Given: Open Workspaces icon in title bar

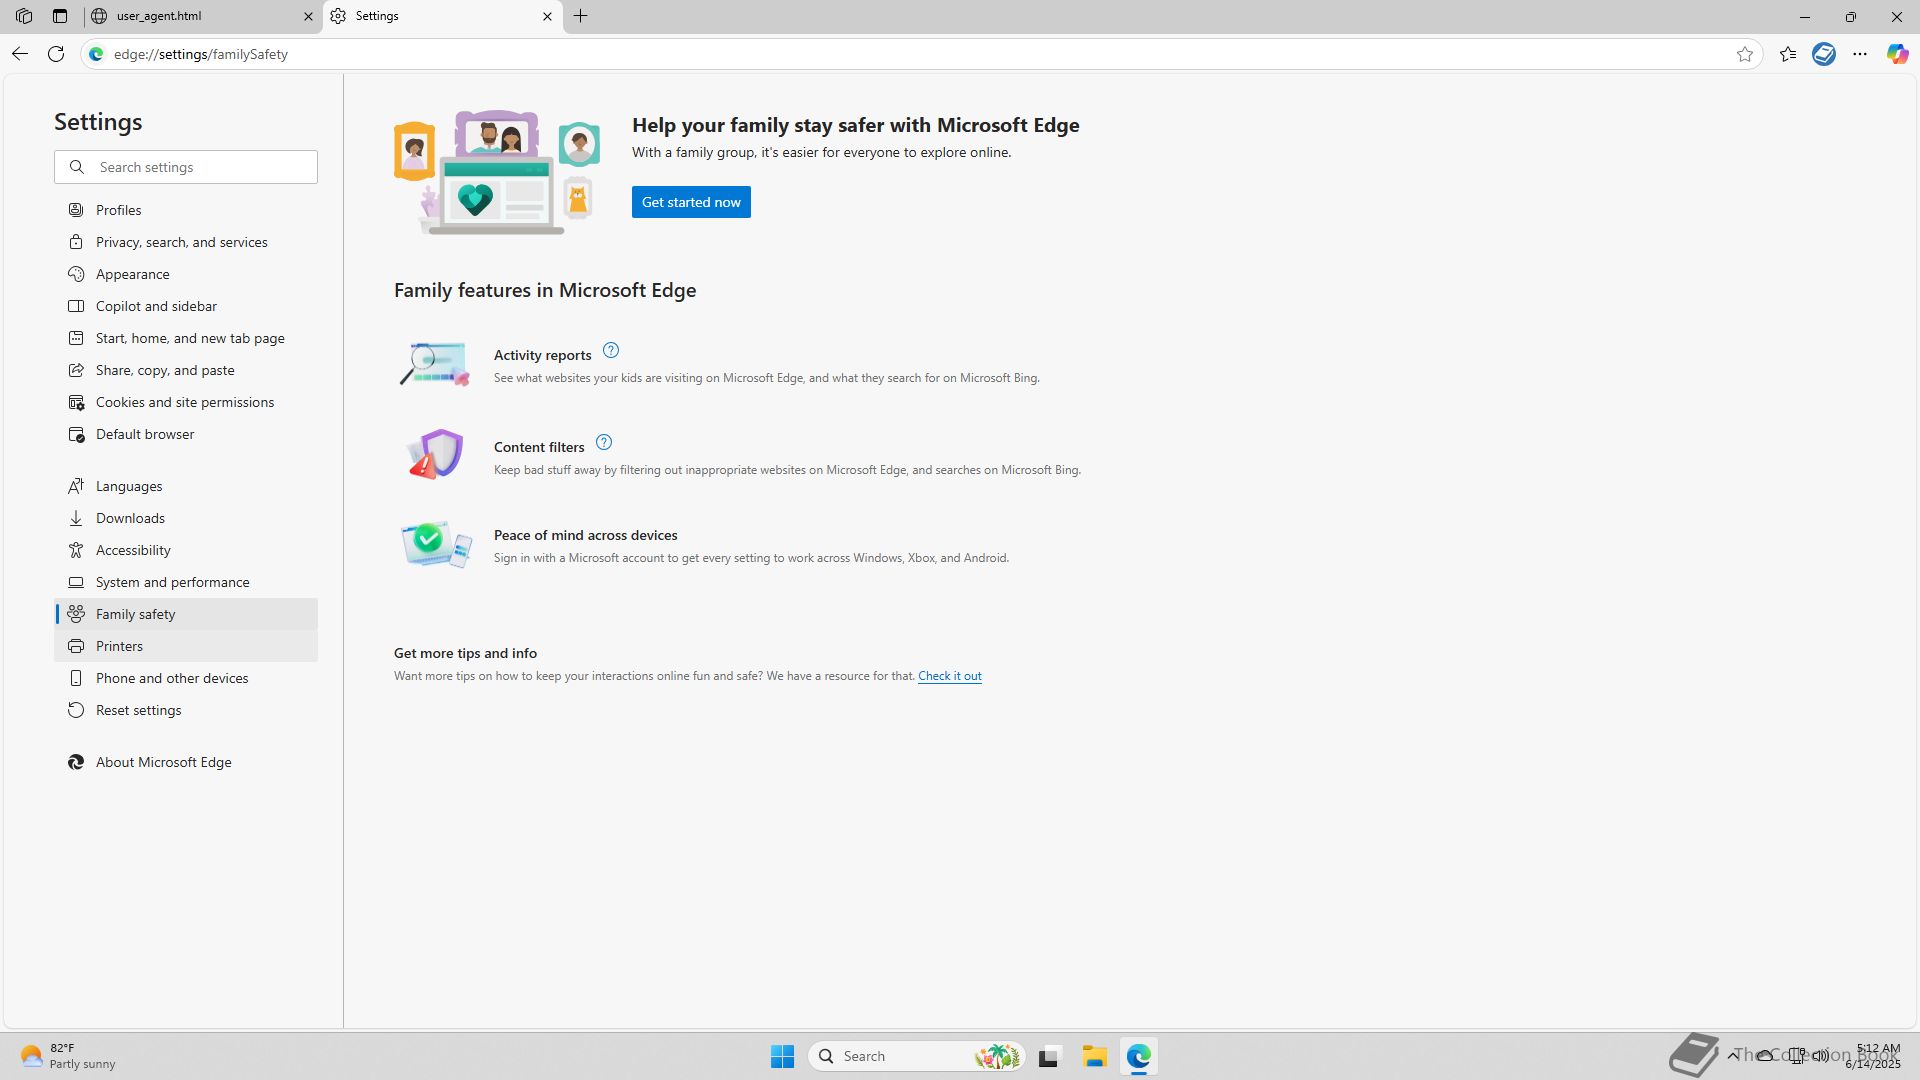Looking at the screenshot, I should tap(24, 16).
